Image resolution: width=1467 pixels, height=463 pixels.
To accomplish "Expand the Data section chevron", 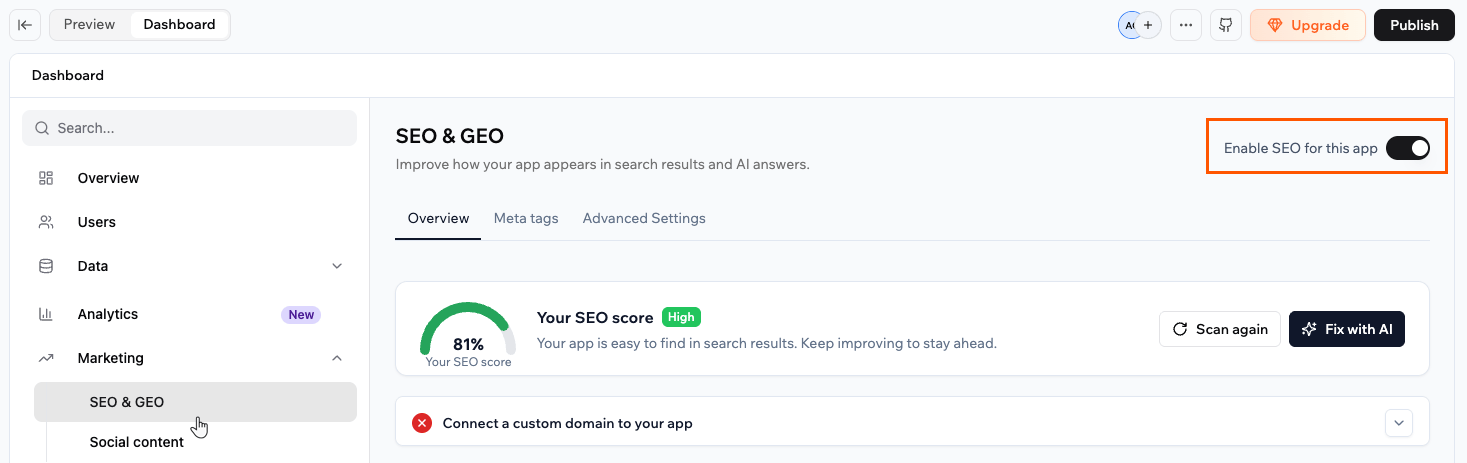I will pos(337,266).
